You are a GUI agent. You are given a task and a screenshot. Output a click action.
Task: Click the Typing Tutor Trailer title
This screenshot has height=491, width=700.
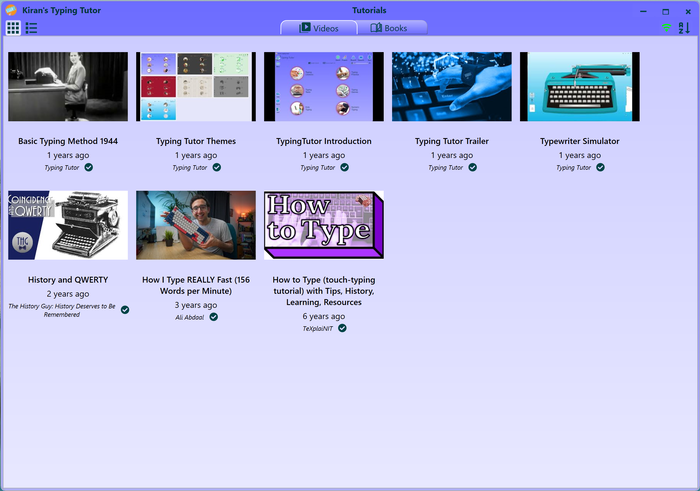tap(452, 141)
